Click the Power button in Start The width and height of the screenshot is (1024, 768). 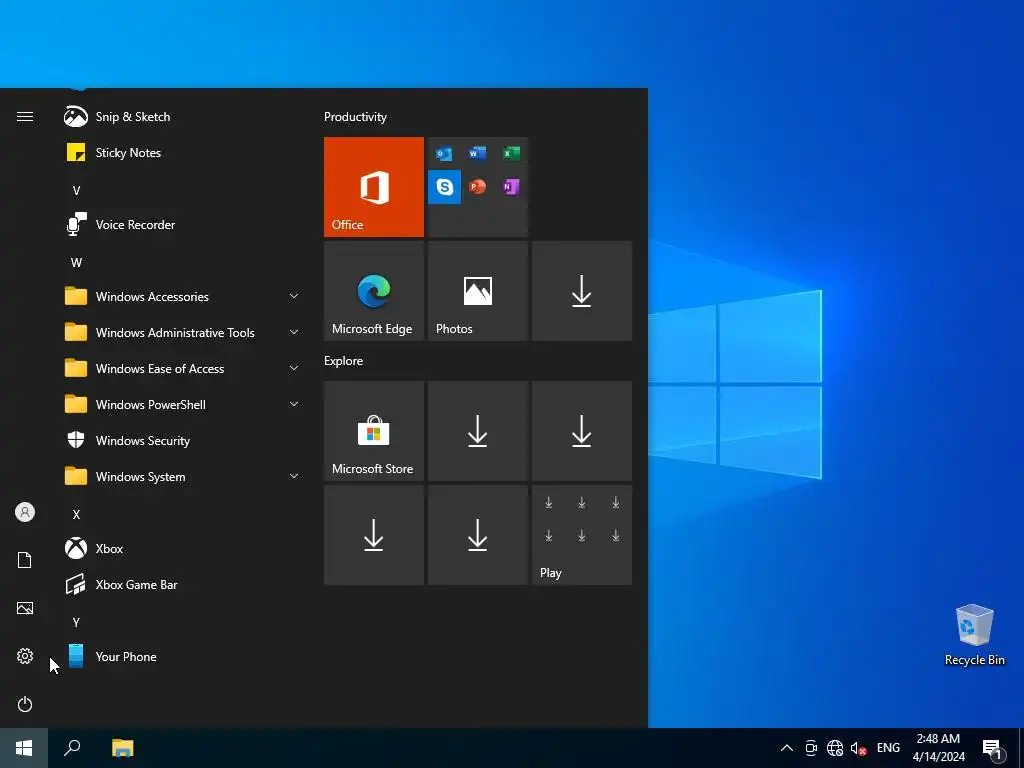tap(25, 704)
